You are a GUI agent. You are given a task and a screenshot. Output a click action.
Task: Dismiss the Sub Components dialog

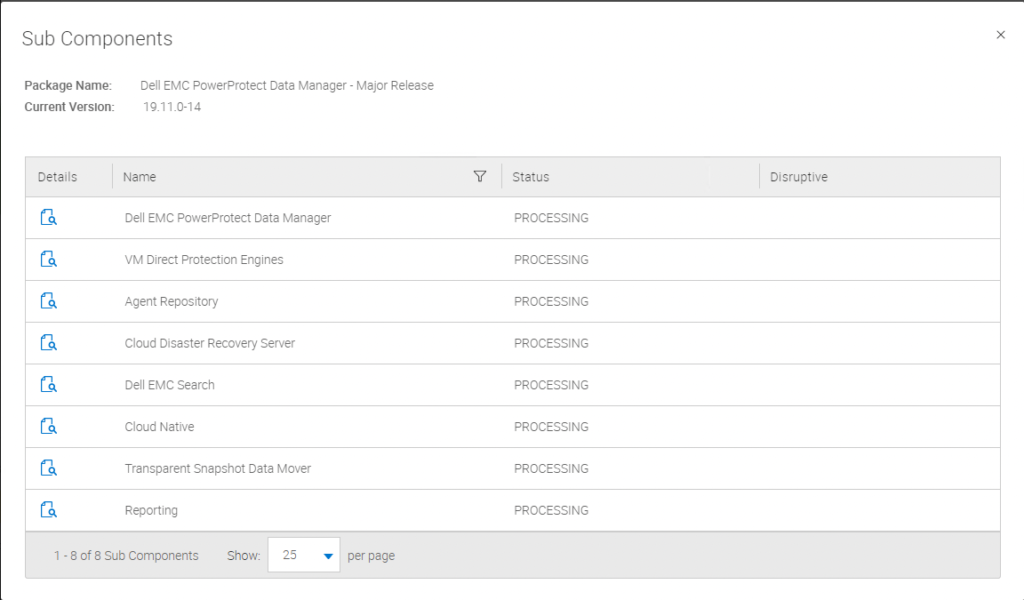click(x=1000, y=34)
